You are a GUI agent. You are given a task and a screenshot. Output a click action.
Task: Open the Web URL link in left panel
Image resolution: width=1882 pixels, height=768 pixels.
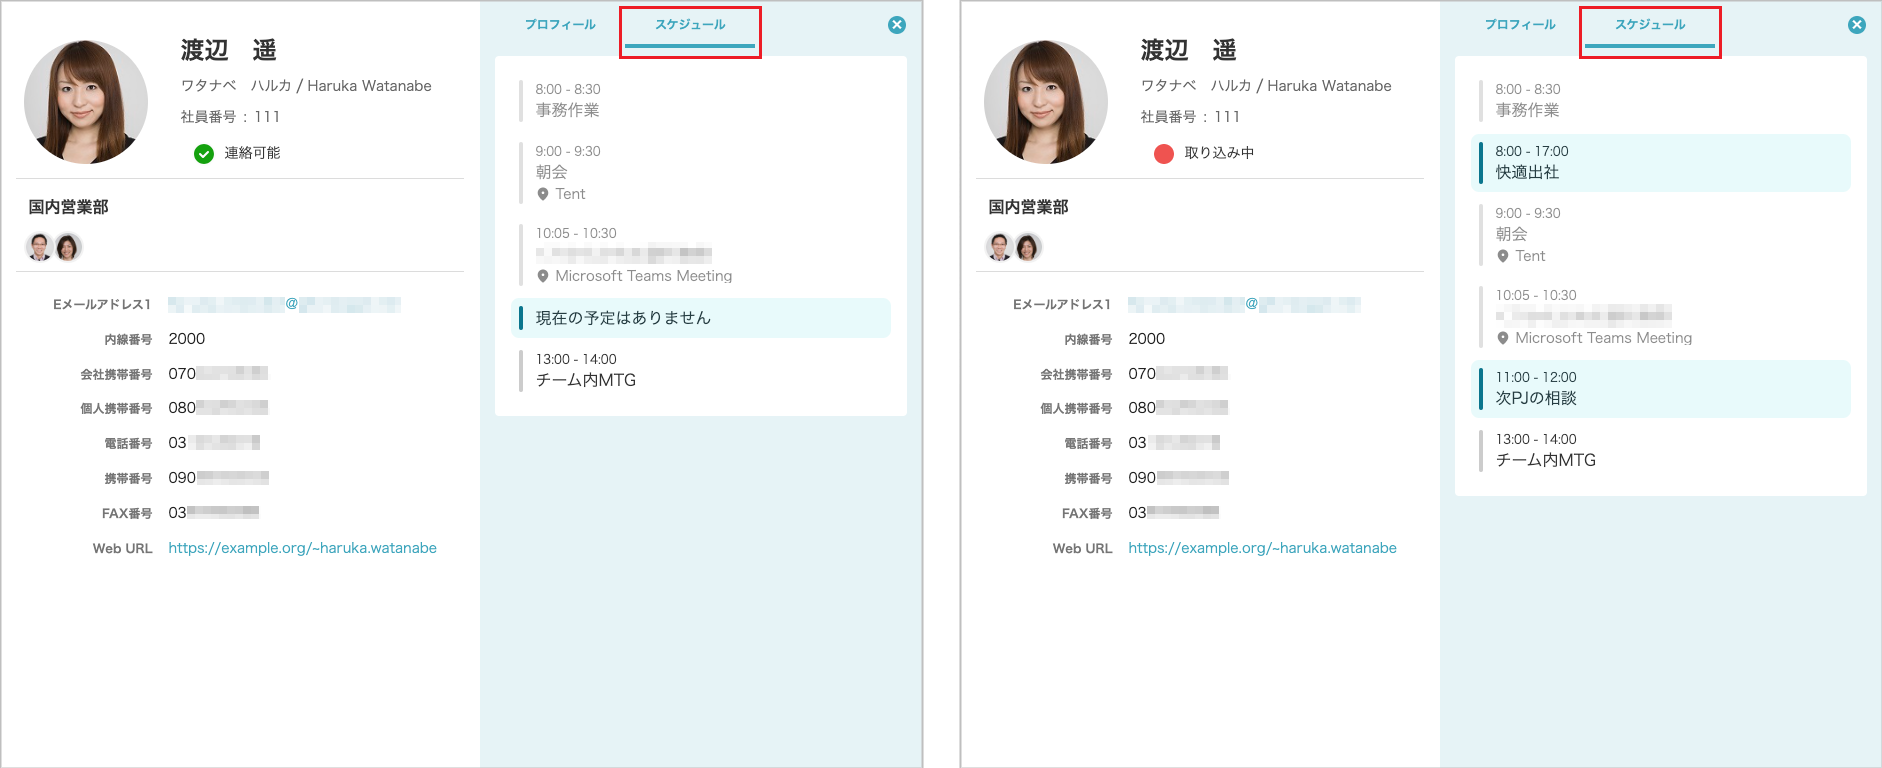tap(302, 548)
